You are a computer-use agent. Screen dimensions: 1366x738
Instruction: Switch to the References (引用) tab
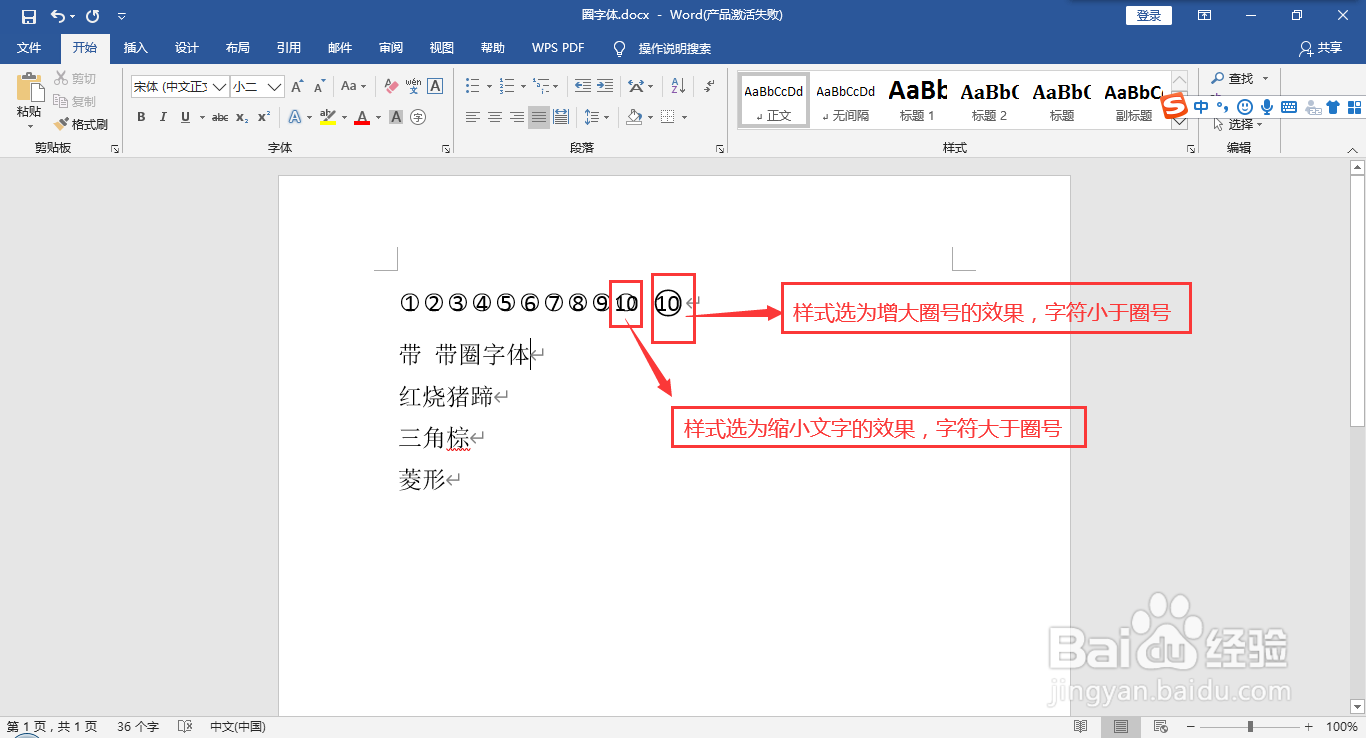289,48
